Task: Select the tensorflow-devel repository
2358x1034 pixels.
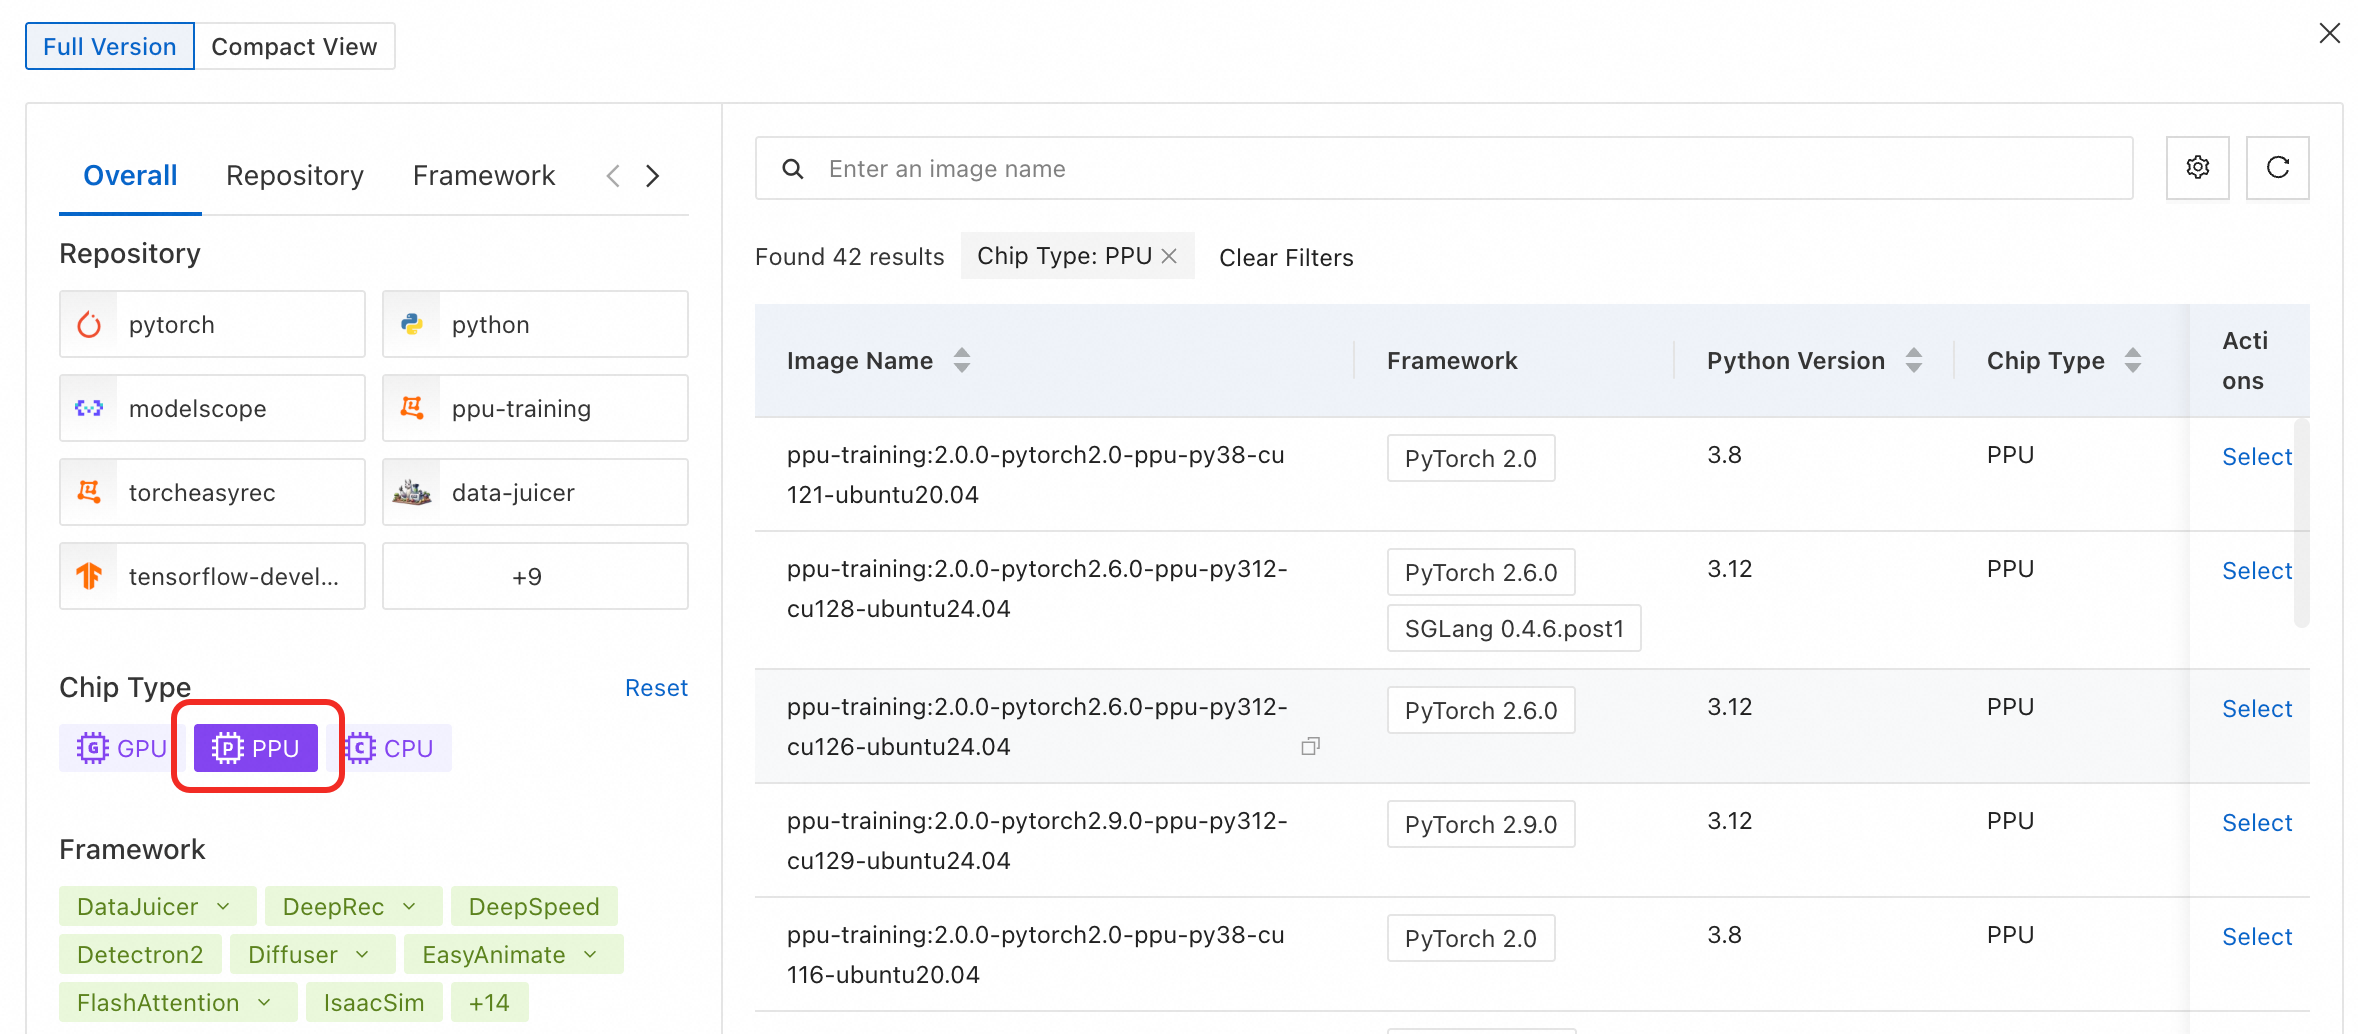Action: pos(212,576)
